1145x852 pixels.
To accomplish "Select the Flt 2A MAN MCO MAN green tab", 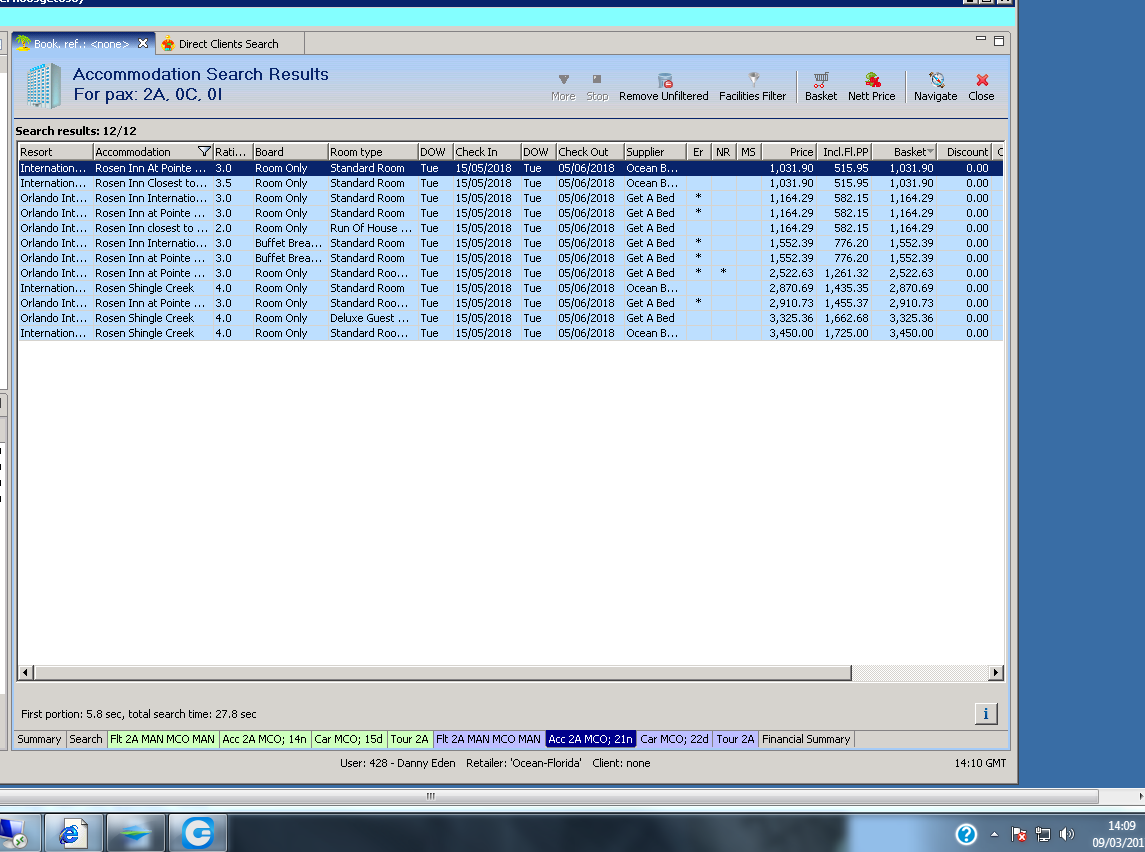I will point(162,739).
